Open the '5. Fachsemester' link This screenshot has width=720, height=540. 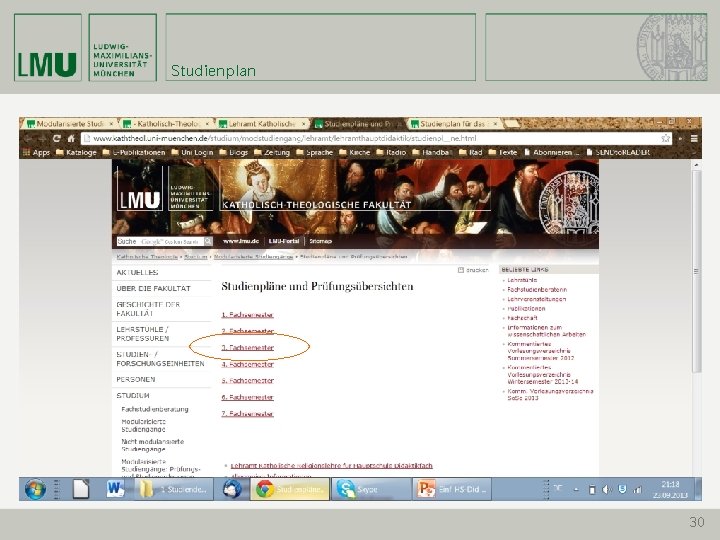tap(248, 381)
